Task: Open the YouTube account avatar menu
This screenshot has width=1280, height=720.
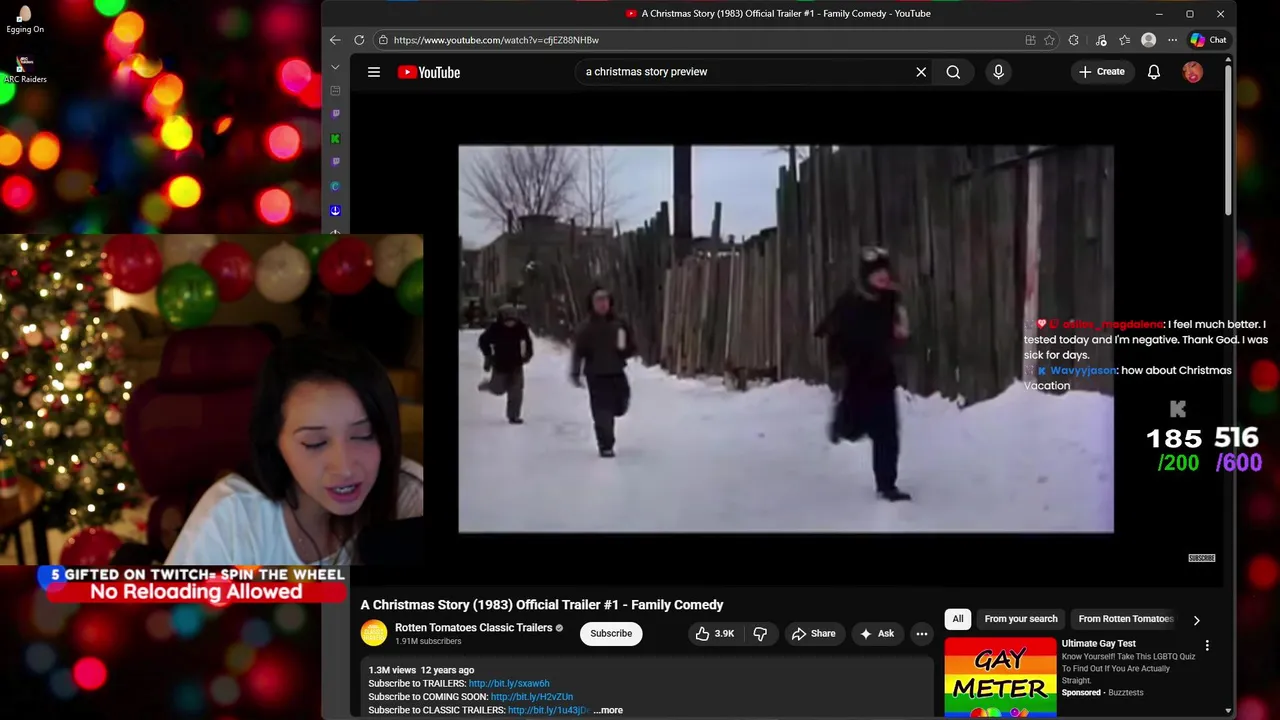Action: pos(1193,72)
